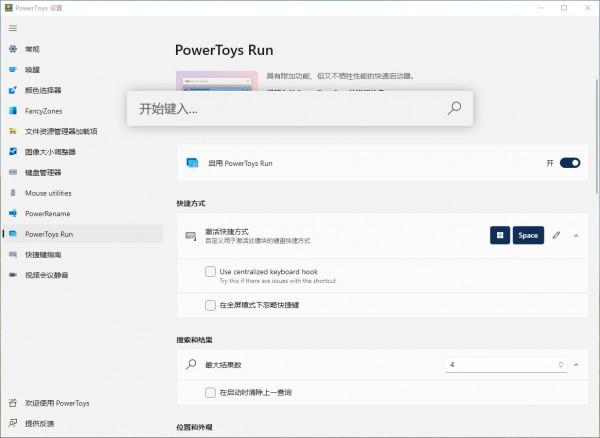
Task: Click the General (常规) gear icon
Action: click(13, 49)
